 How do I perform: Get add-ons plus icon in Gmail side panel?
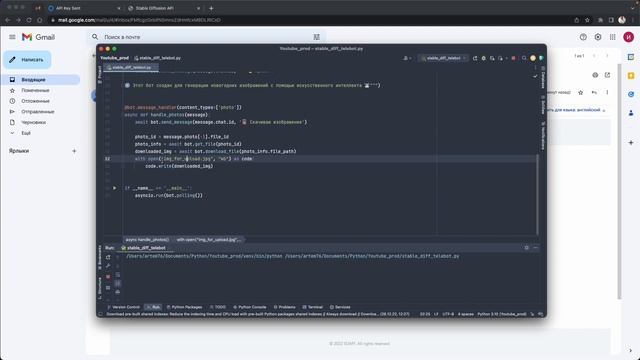[x=631, y=143]
